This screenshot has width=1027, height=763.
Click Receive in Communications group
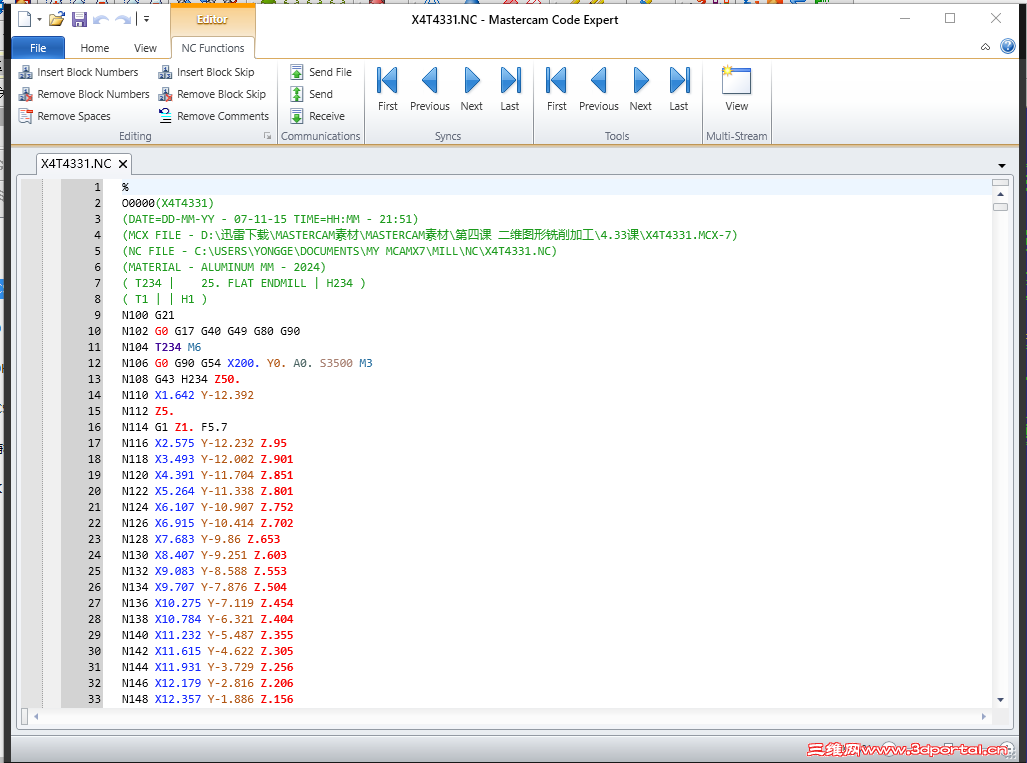(x=318, y=116)
